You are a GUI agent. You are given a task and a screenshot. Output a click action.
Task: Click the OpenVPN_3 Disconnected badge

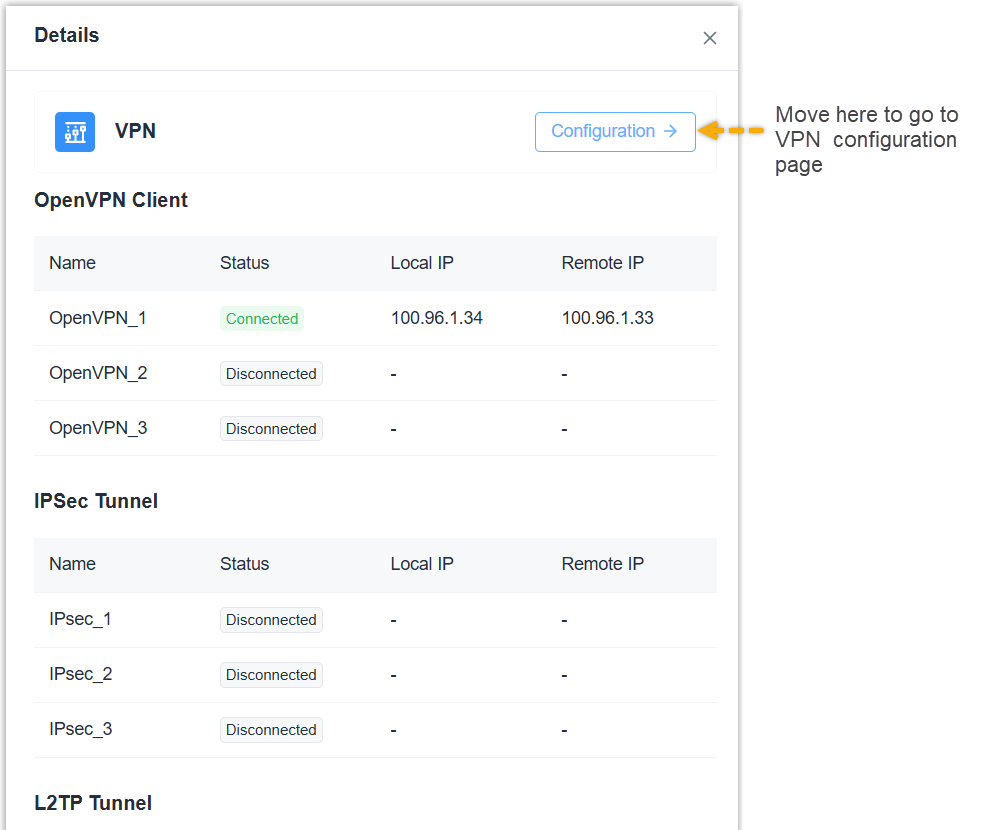(x=271, y=429)
